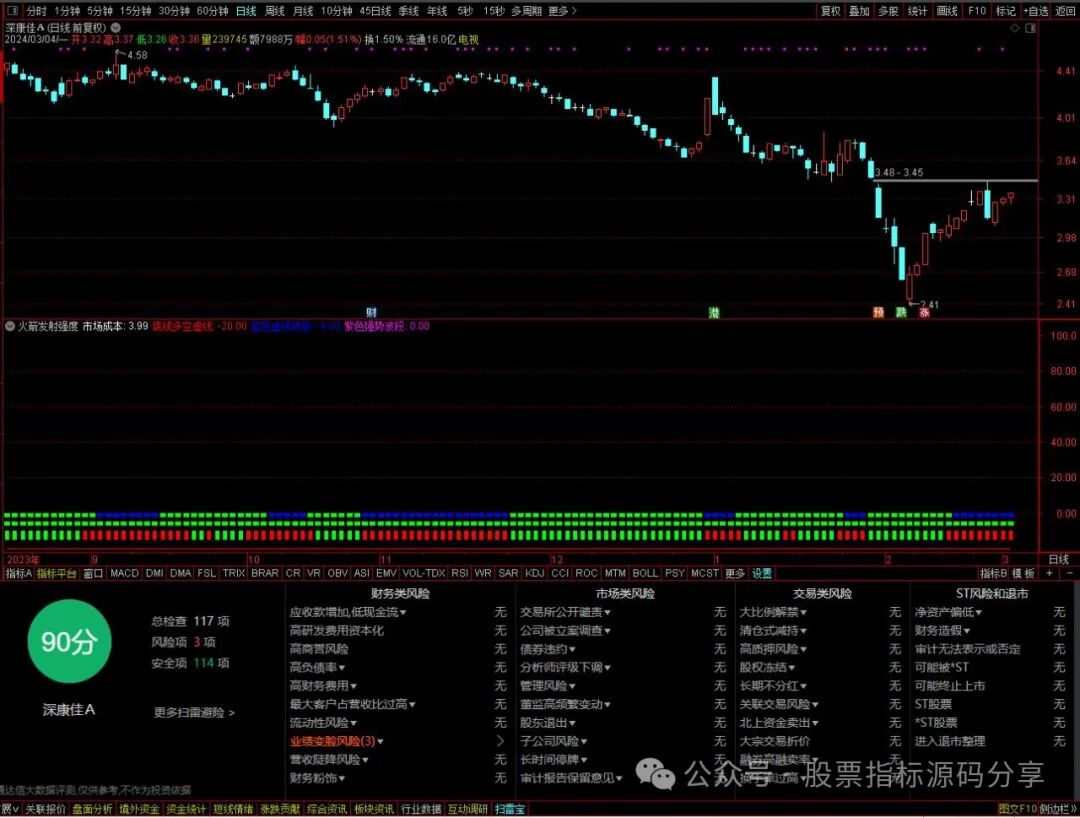Select the 5分钟 period
The image size is (1080, 818).
(100, 11)
